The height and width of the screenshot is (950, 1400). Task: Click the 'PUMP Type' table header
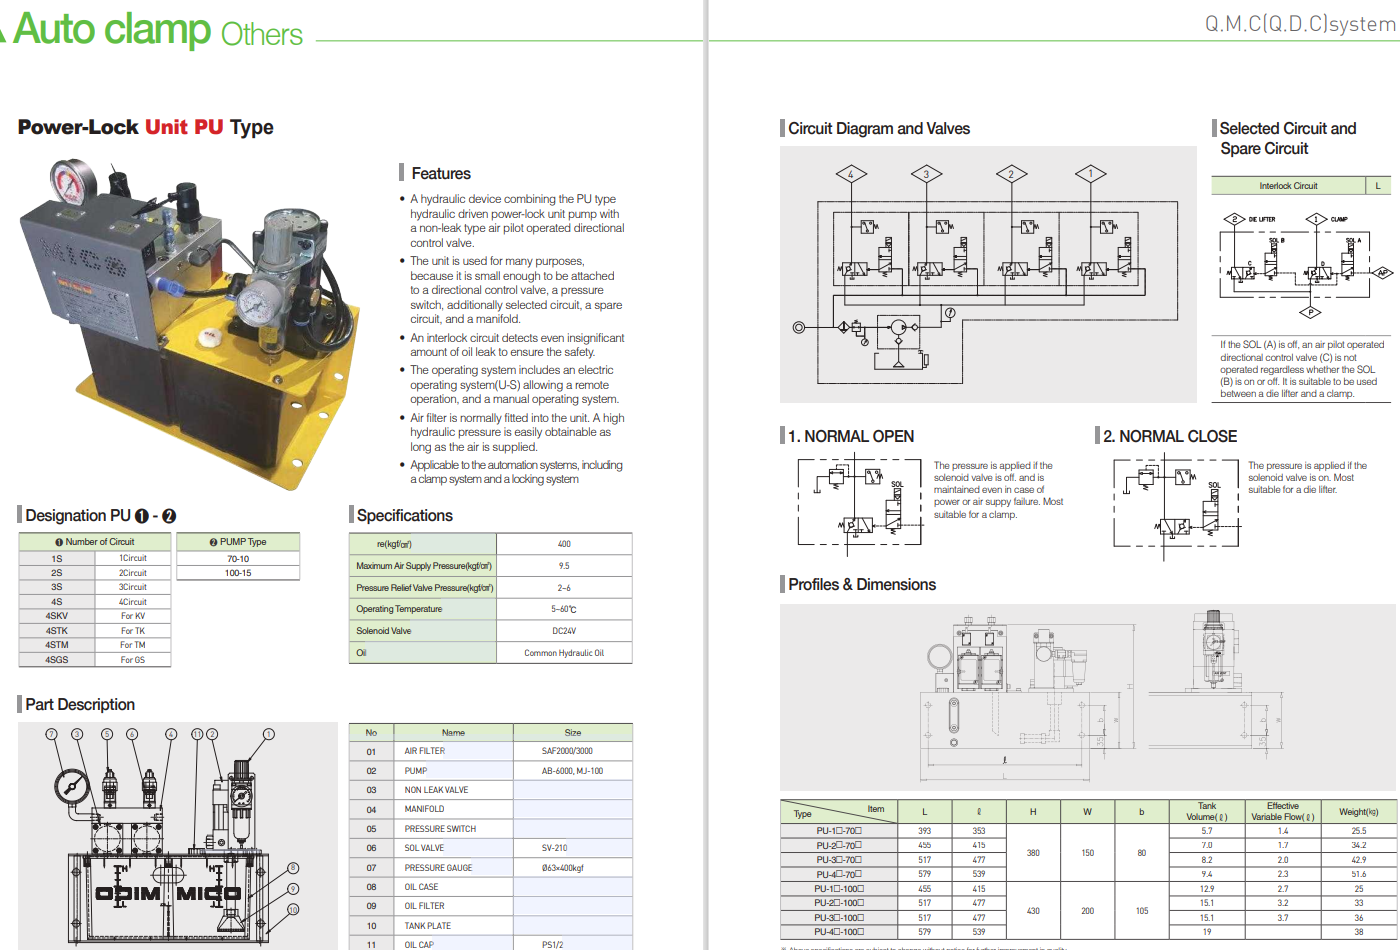pyautogui.click(x=238, y=542)
